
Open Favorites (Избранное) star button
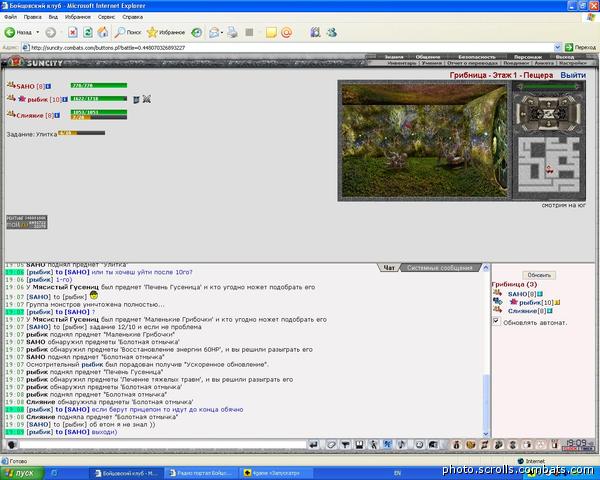pos(166,33)
